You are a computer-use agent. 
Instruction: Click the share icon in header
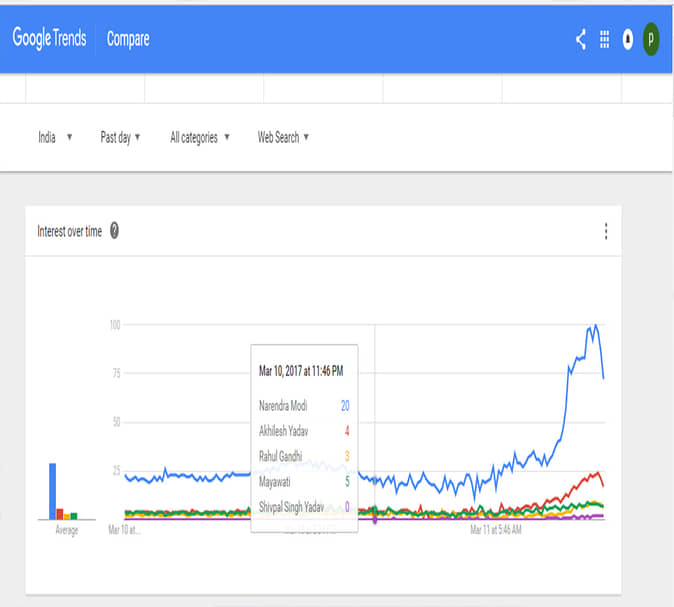[581, 39]
